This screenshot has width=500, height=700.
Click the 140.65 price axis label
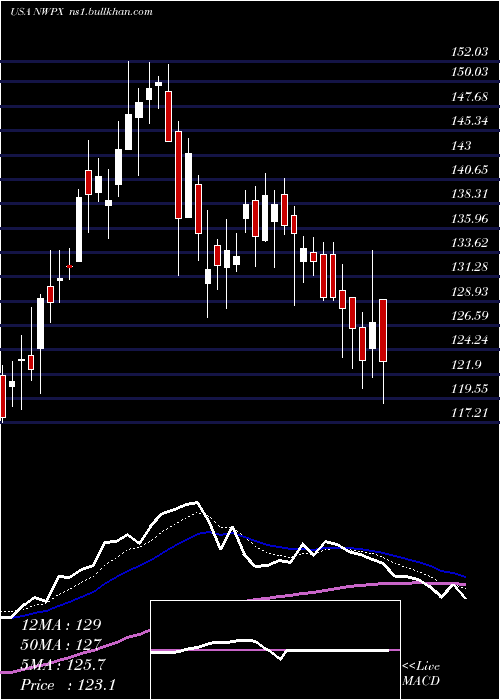(x=469, y=170)
